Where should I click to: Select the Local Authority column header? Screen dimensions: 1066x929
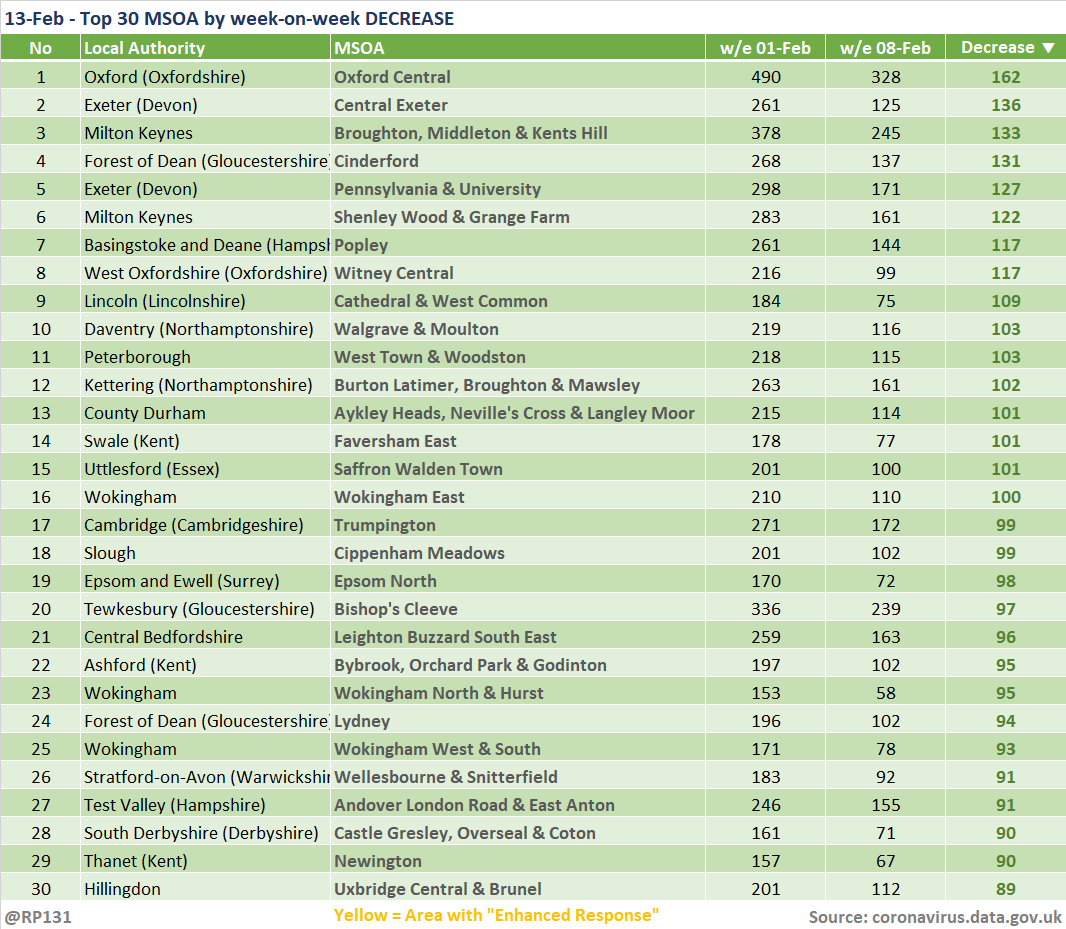205,48
